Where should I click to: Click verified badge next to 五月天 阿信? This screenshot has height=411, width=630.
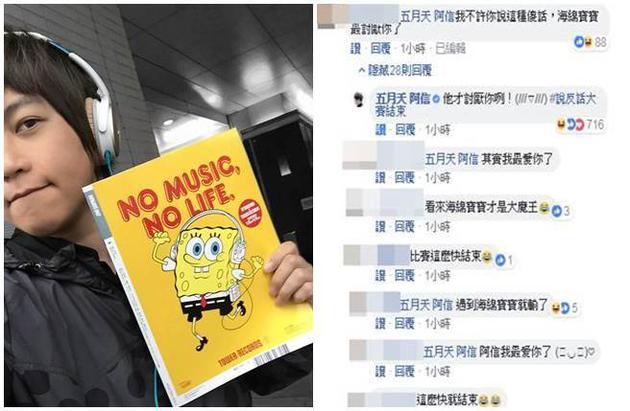pos(436,99)
